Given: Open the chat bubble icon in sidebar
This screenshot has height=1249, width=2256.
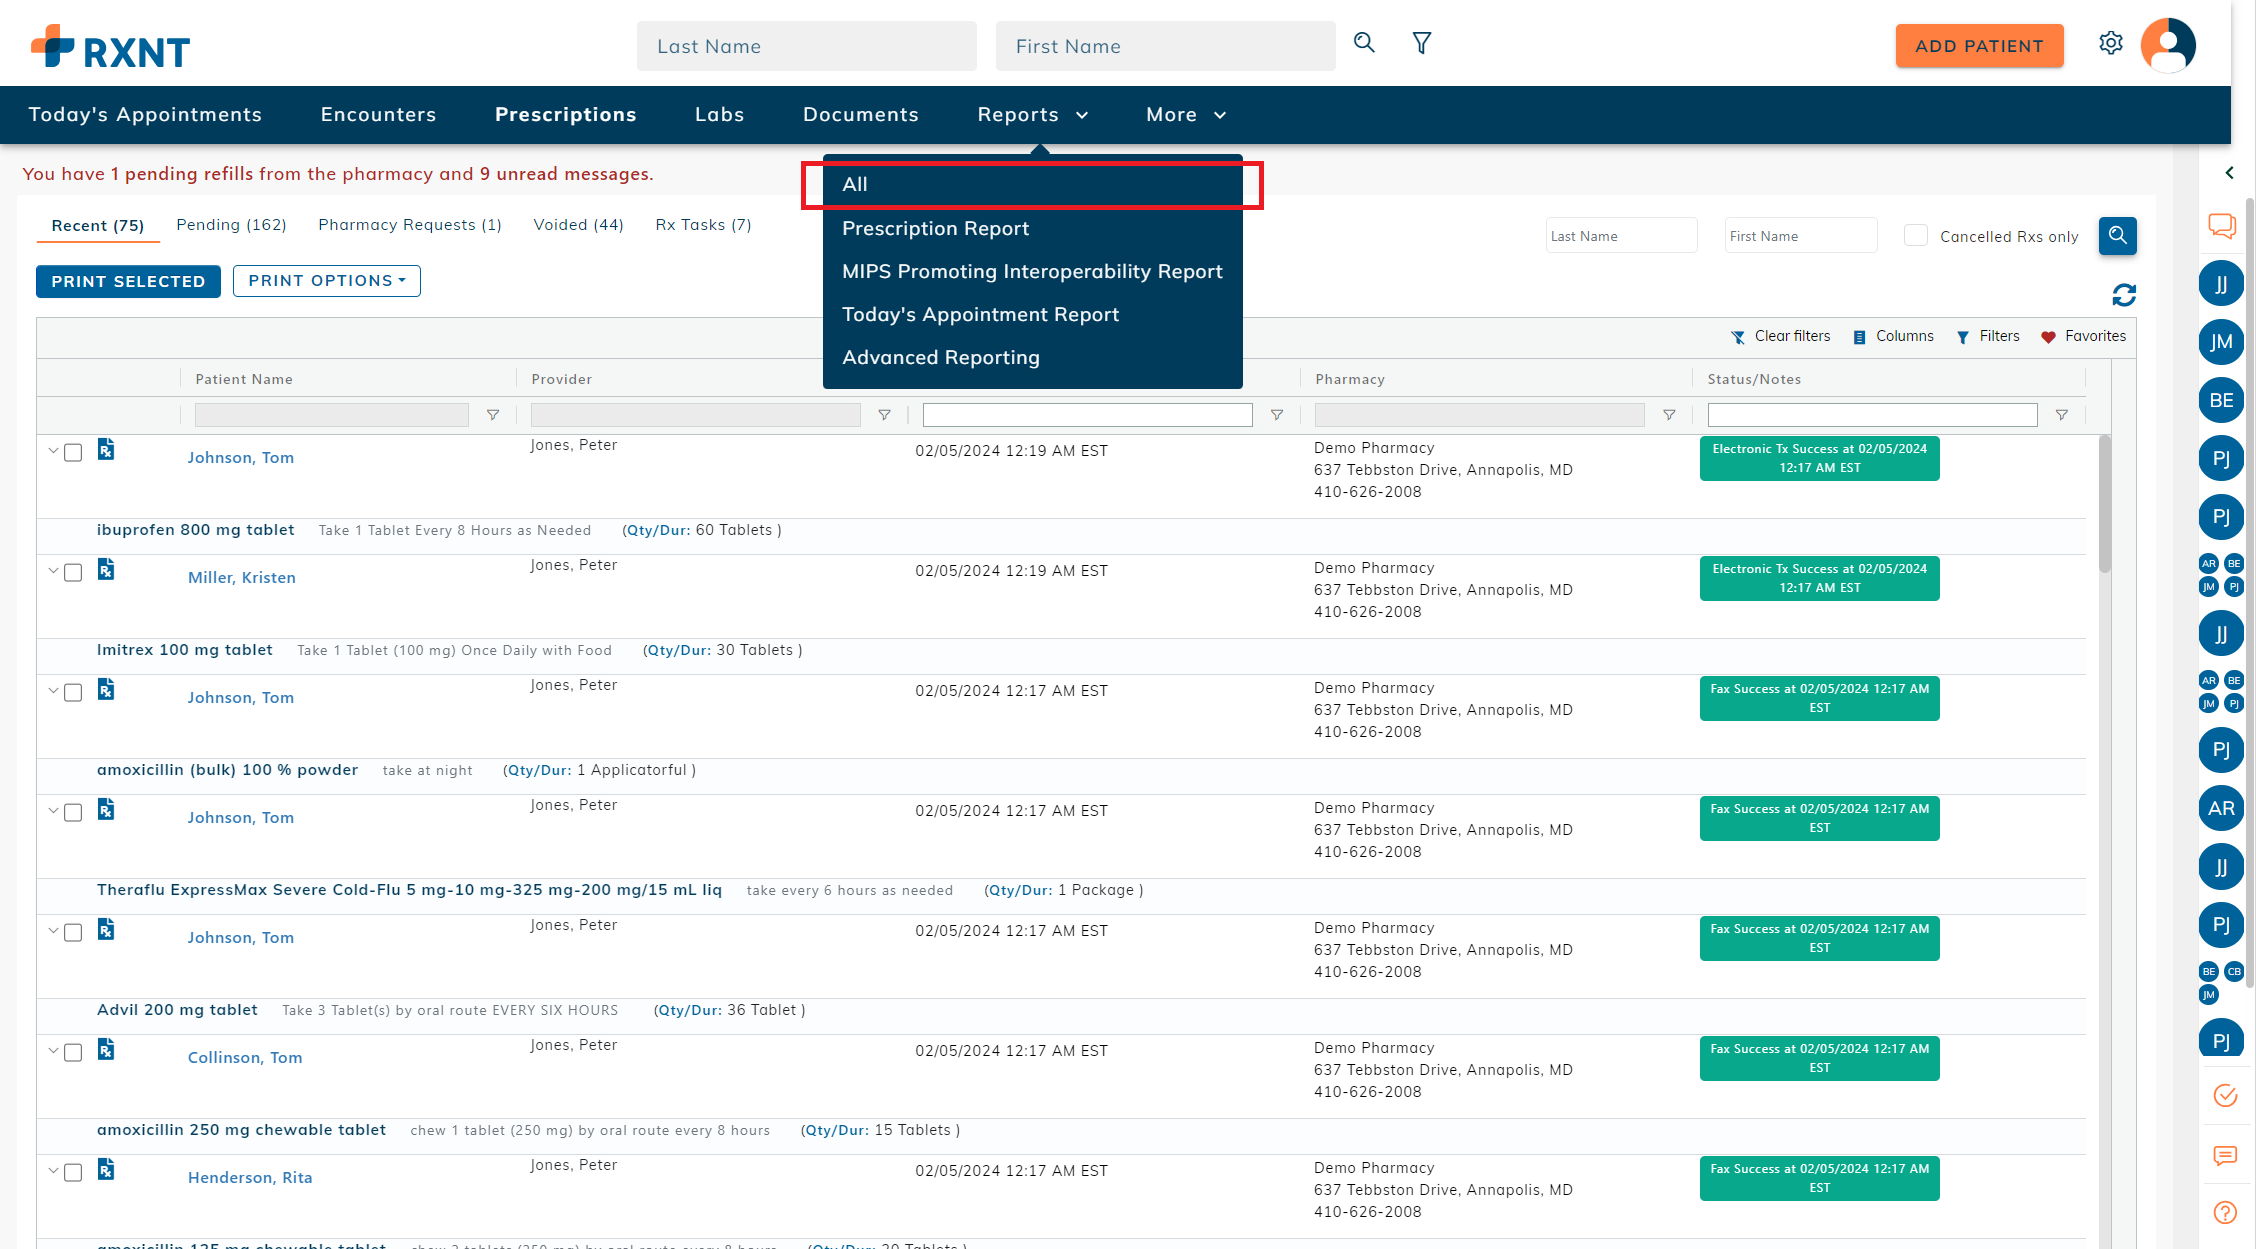Looking at the screenshot, I should [x=2222, y=226].
